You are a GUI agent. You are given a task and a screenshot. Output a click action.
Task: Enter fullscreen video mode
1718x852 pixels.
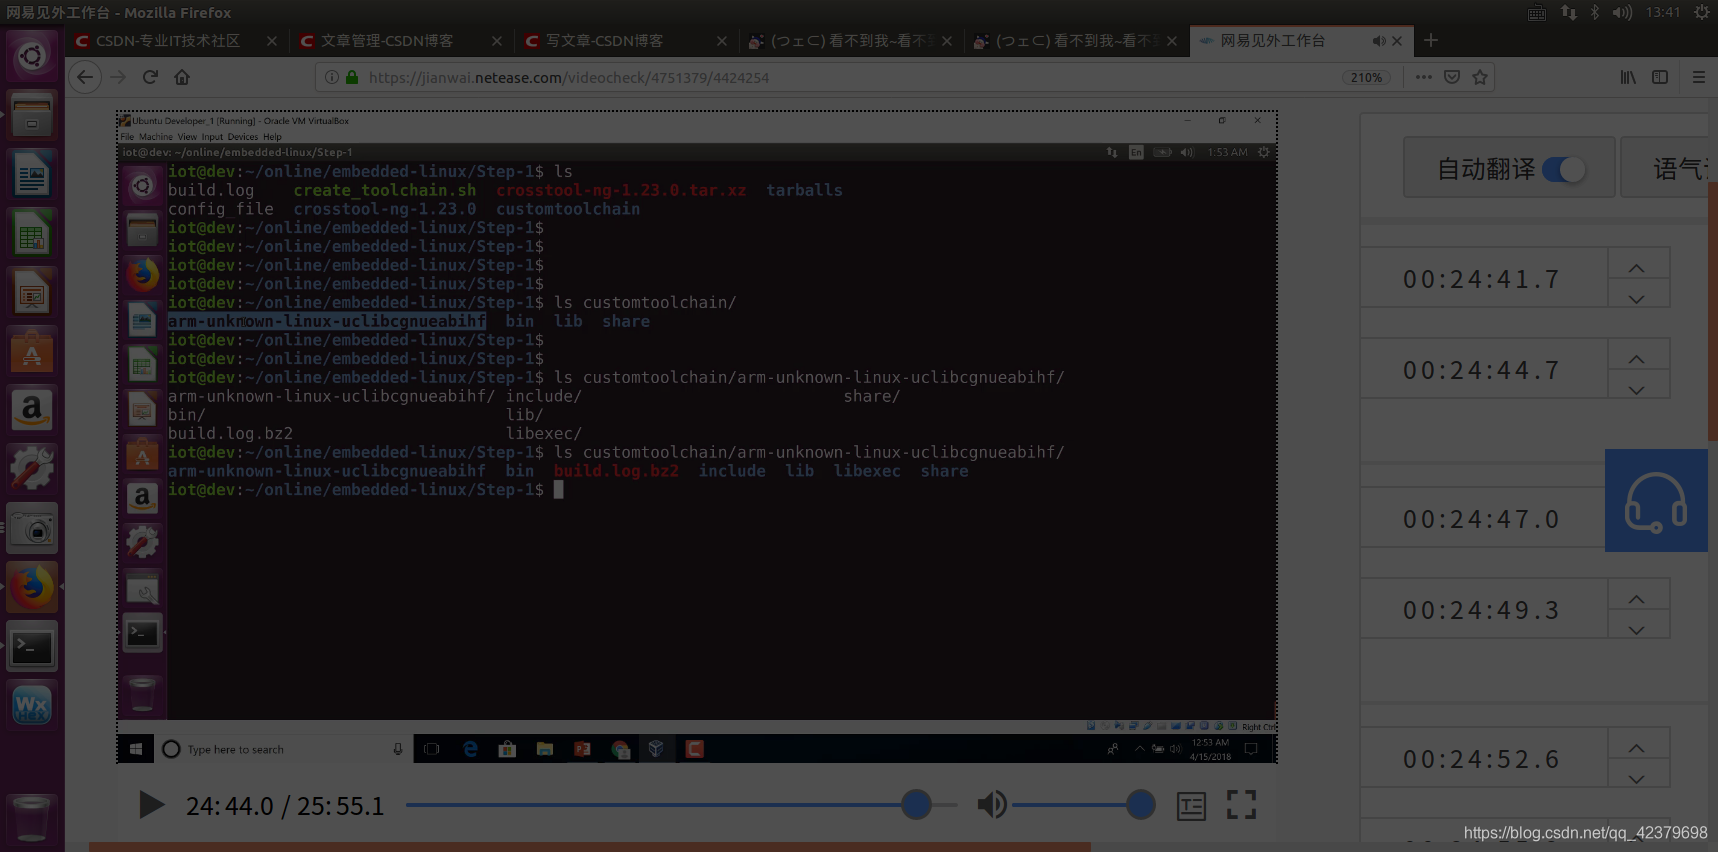[1241, 805]
